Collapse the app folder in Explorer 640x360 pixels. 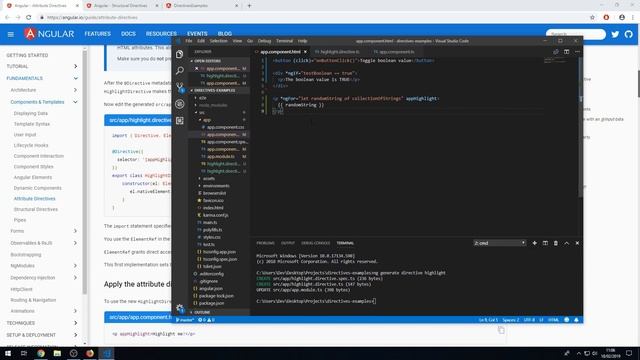[x=207, y=120]
